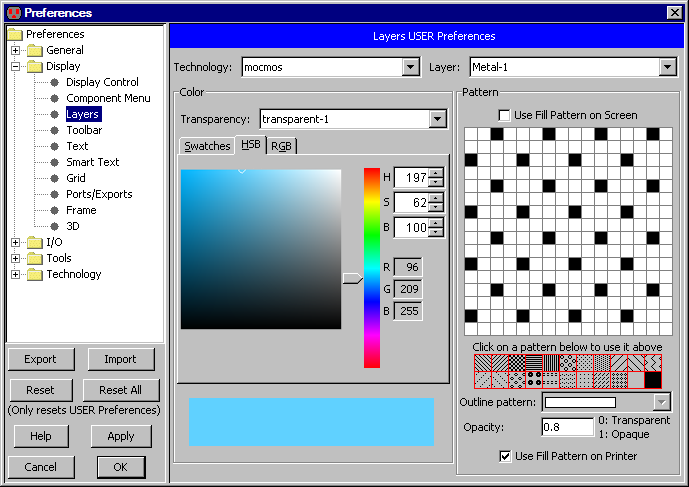Pick the blank empty fill pattern
Screen dimensions: 689x487
[x=636, y=380]
